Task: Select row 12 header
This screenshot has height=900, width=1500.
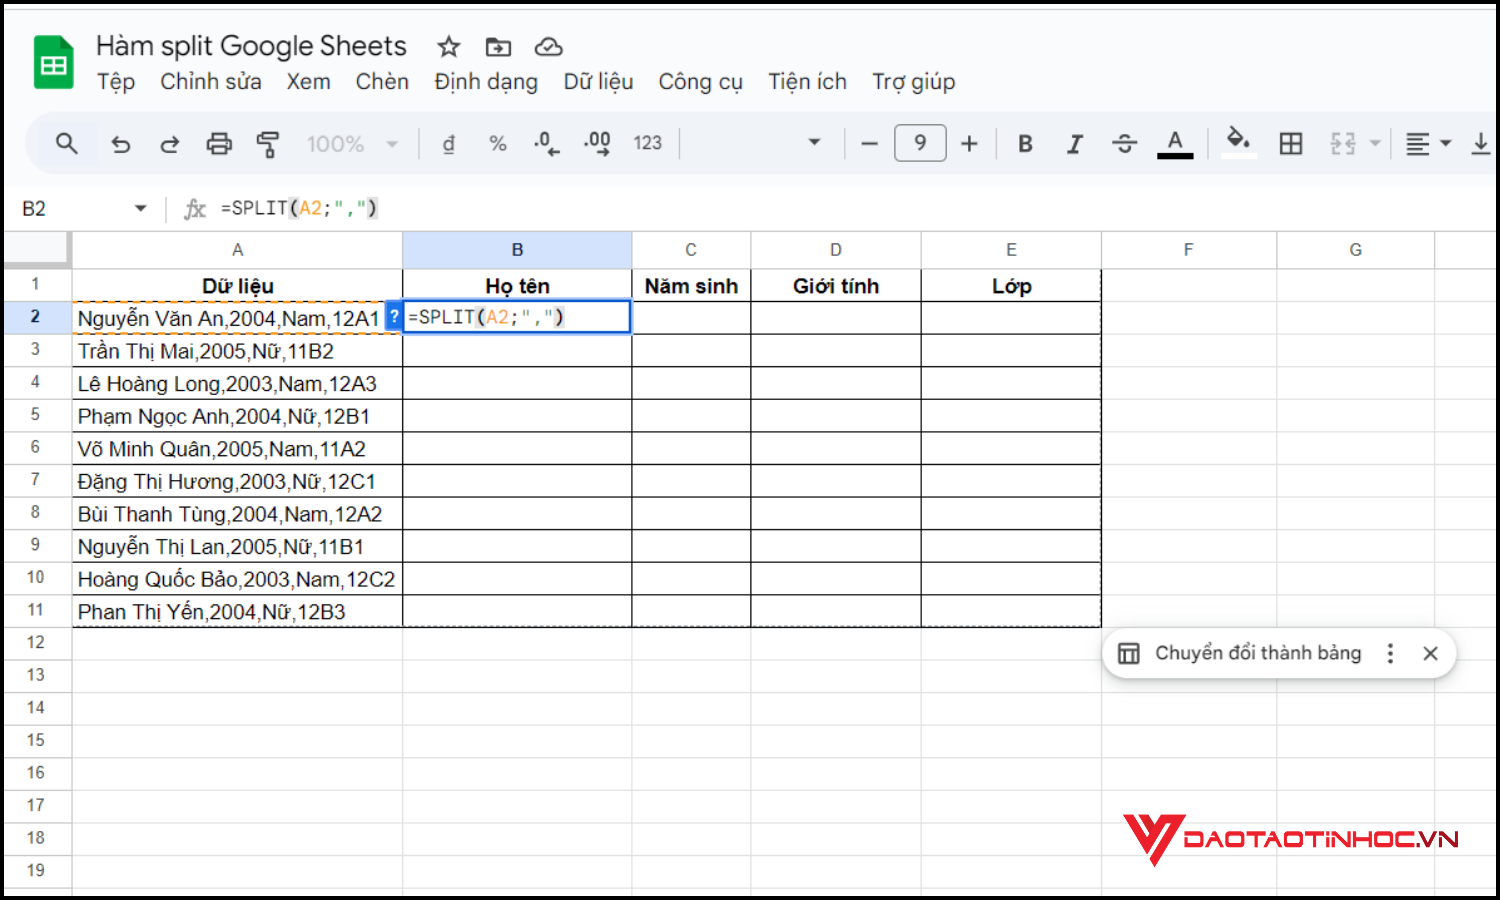Action: click(36, 643)
